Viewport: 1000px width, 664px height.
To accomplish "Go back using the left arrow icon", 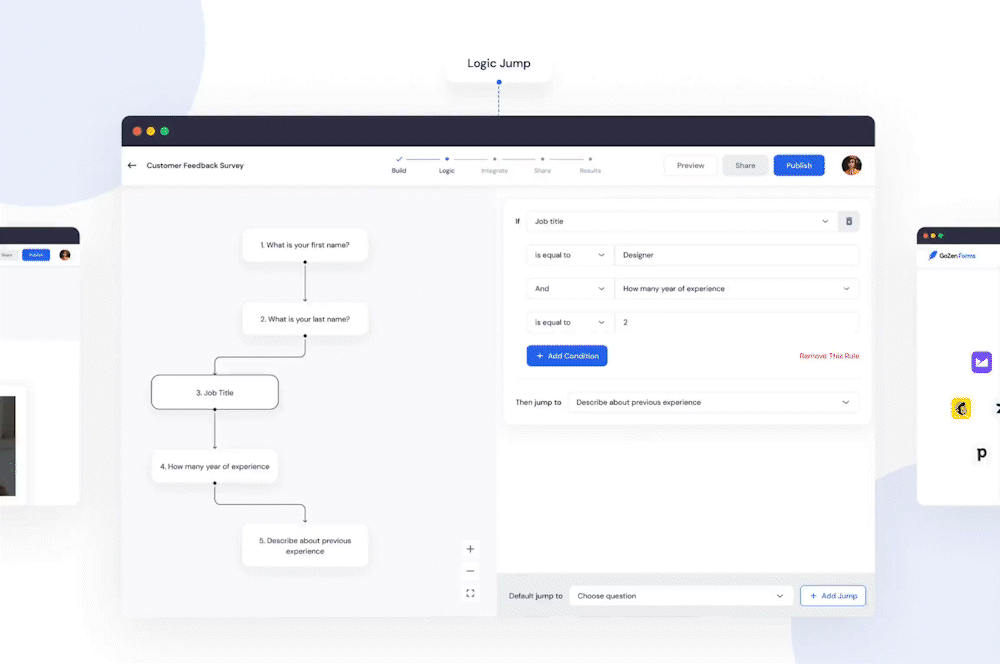I will (132, 165).
